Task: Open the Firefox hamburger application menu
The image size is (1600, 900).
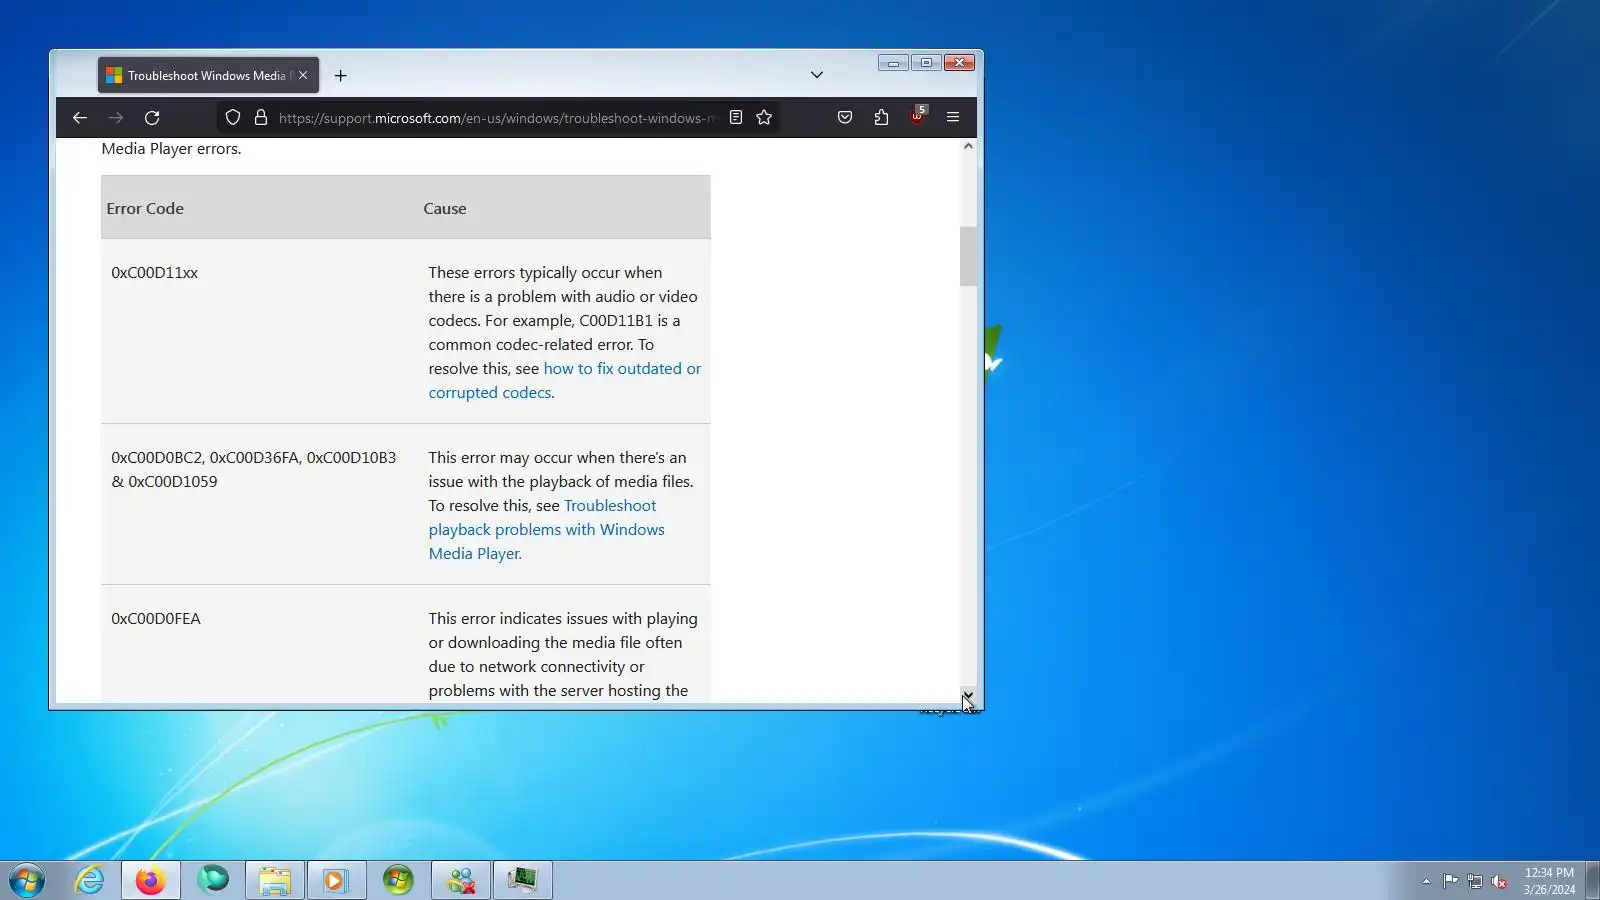Action: tap(953, 118)
